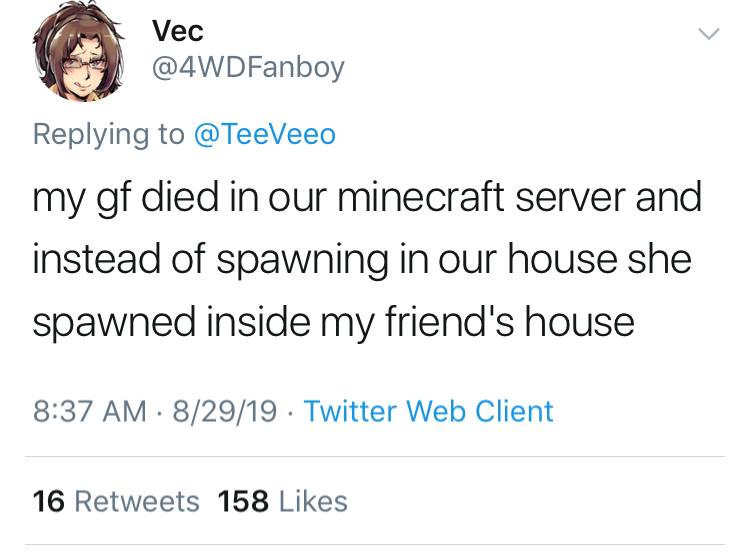Viewport: 750px width, 556px height.
Task: View the Likes list label
Action: click(314, 501)
